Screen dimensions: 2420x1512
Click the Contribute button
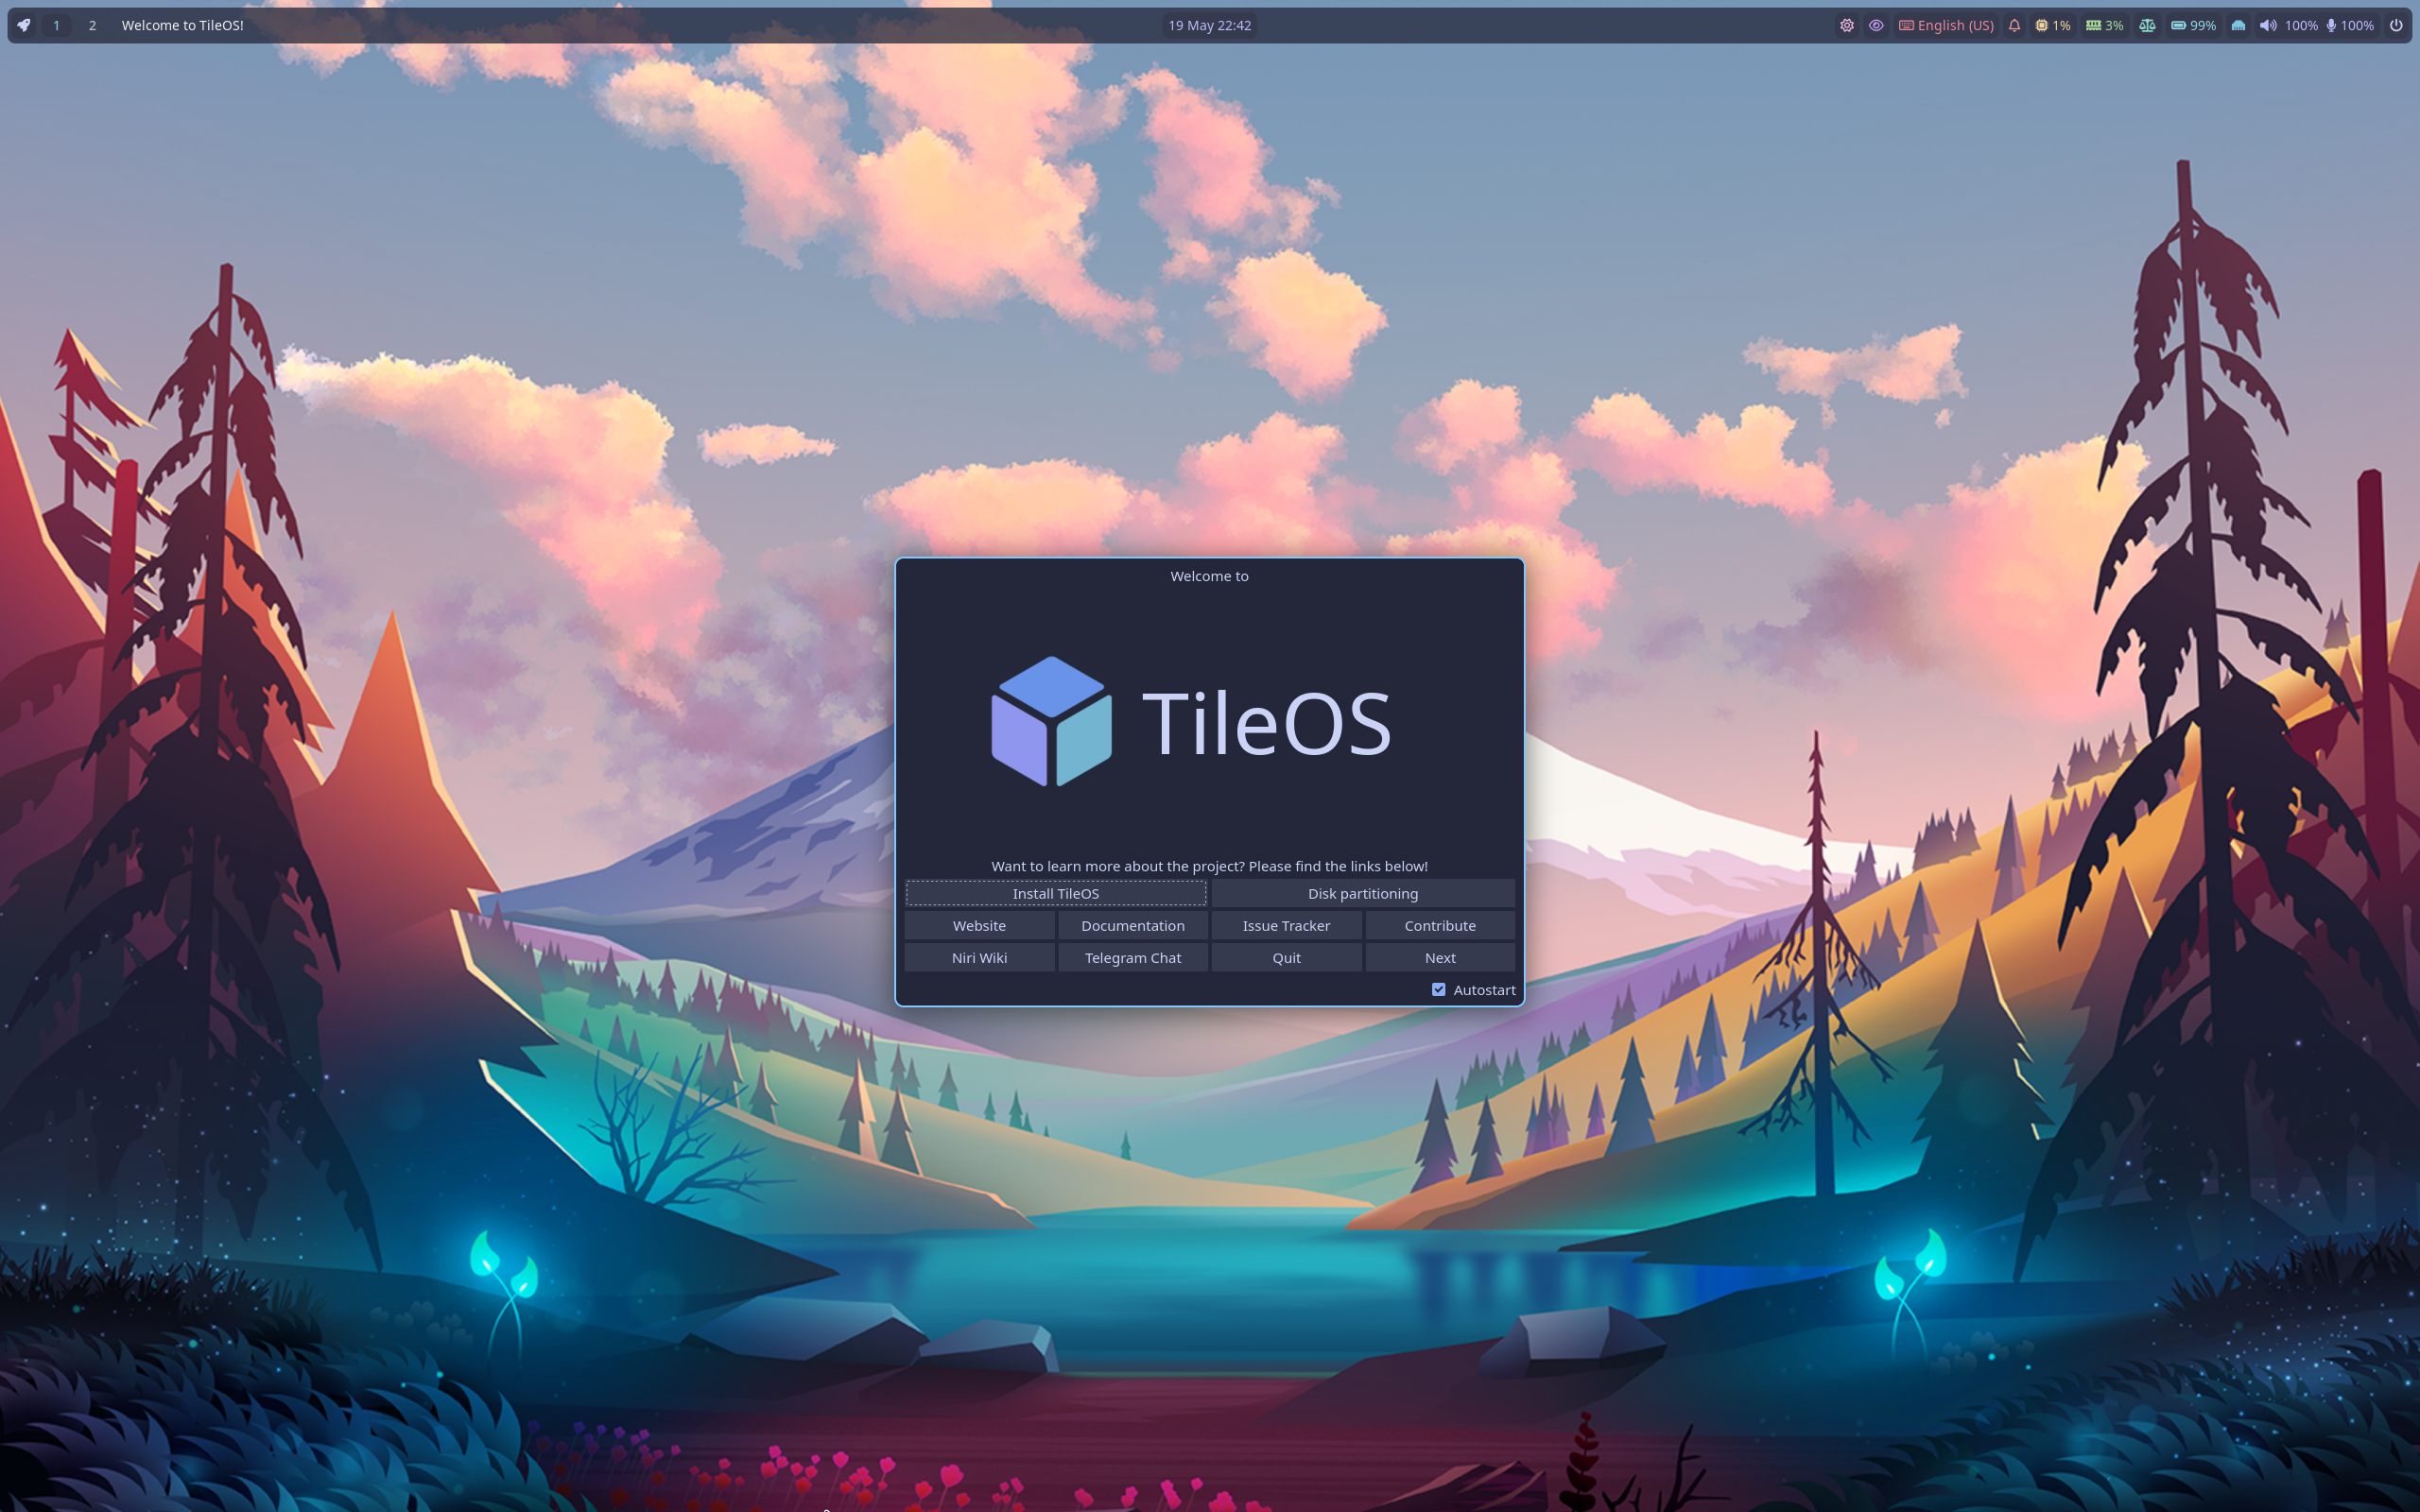pos(1440,925)
